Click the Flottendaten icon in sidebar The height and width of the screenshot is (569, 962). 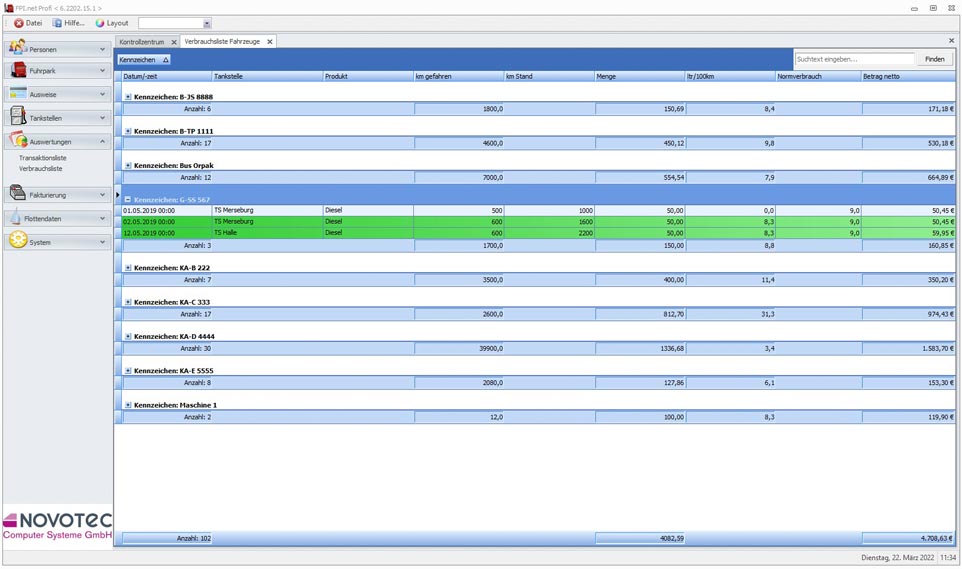click(17, 218)
